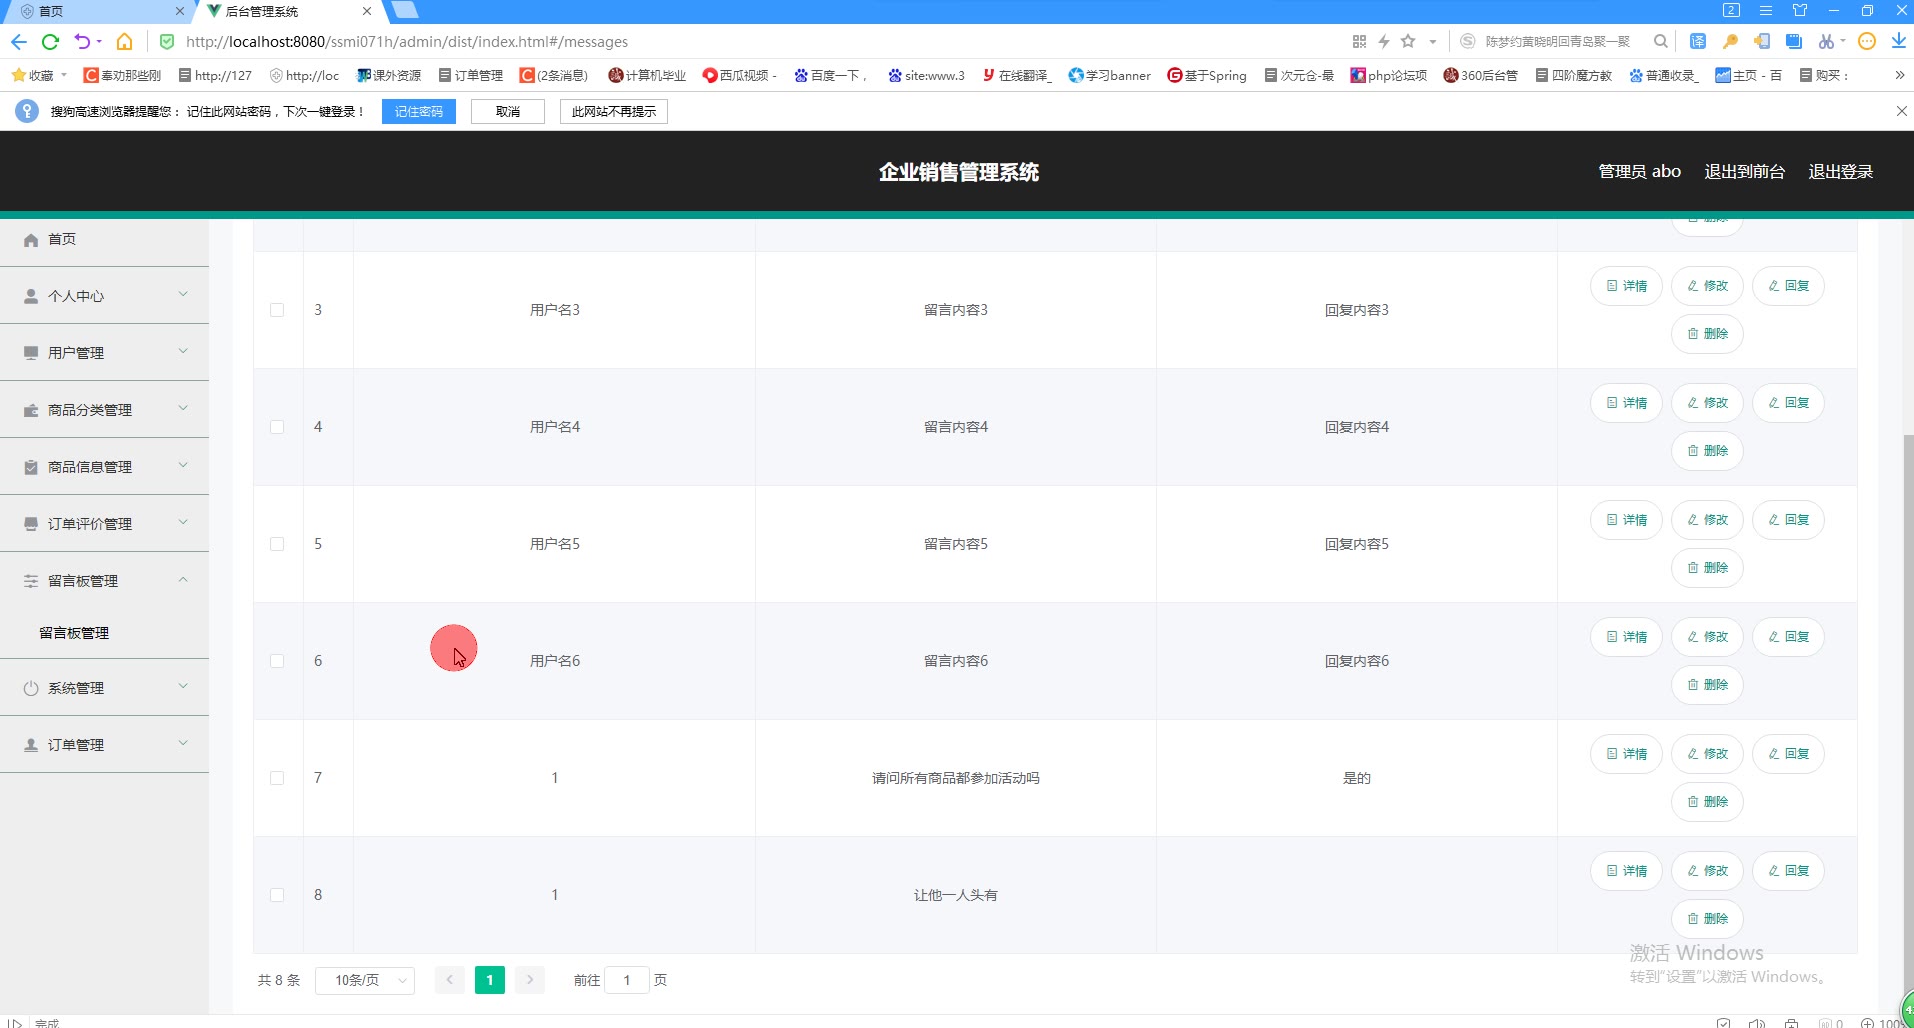
Task: Expand the 系统管理 sidebar menu
Action: click(x=104, y=688)
